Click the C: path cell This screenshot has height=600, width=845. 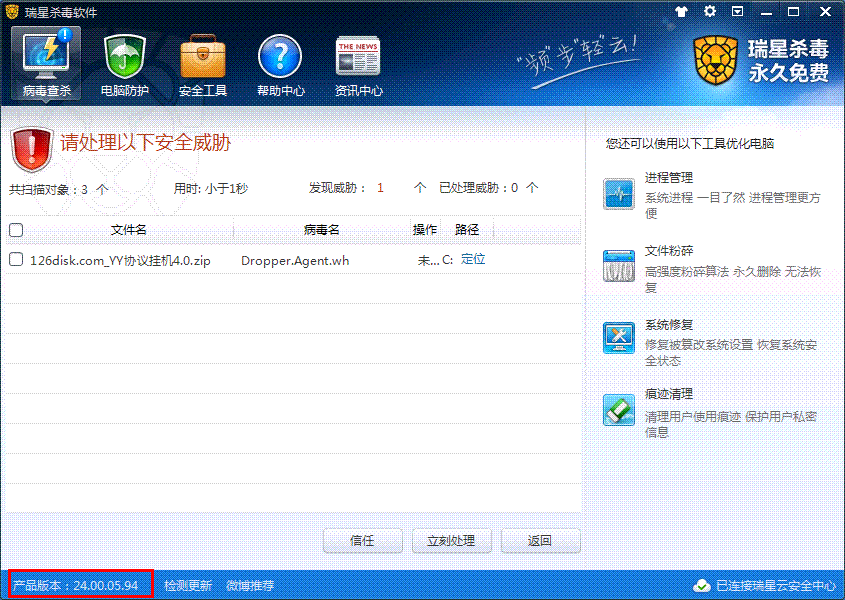(447, 260)
